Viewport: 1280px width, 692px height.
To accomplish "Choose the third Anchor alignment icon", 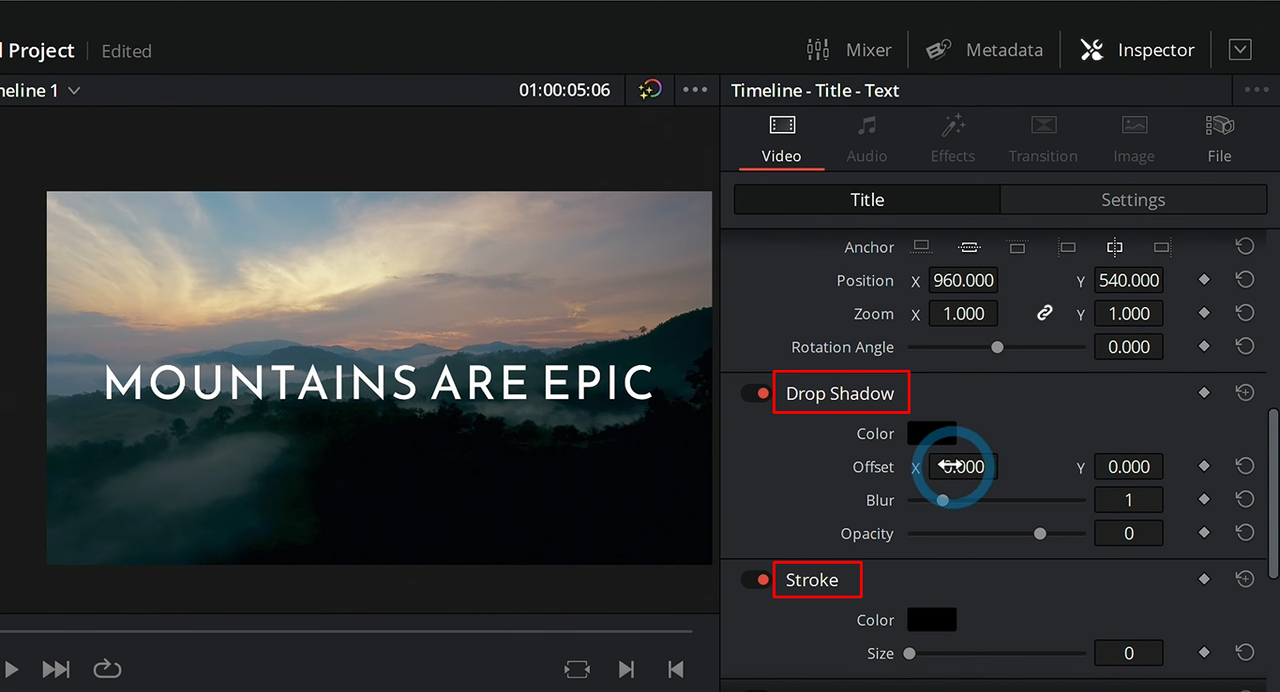I will (x=1017, y=247).
